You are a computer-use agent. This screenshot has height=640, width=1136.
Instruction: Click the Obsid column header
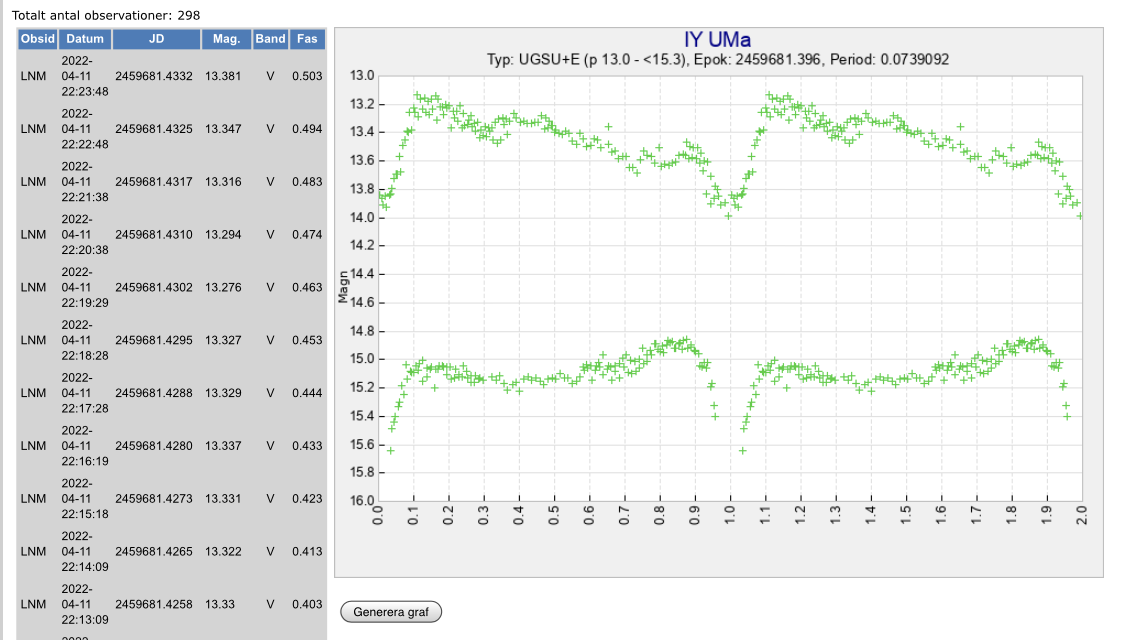pyautogui.click(x=38, y=39)
